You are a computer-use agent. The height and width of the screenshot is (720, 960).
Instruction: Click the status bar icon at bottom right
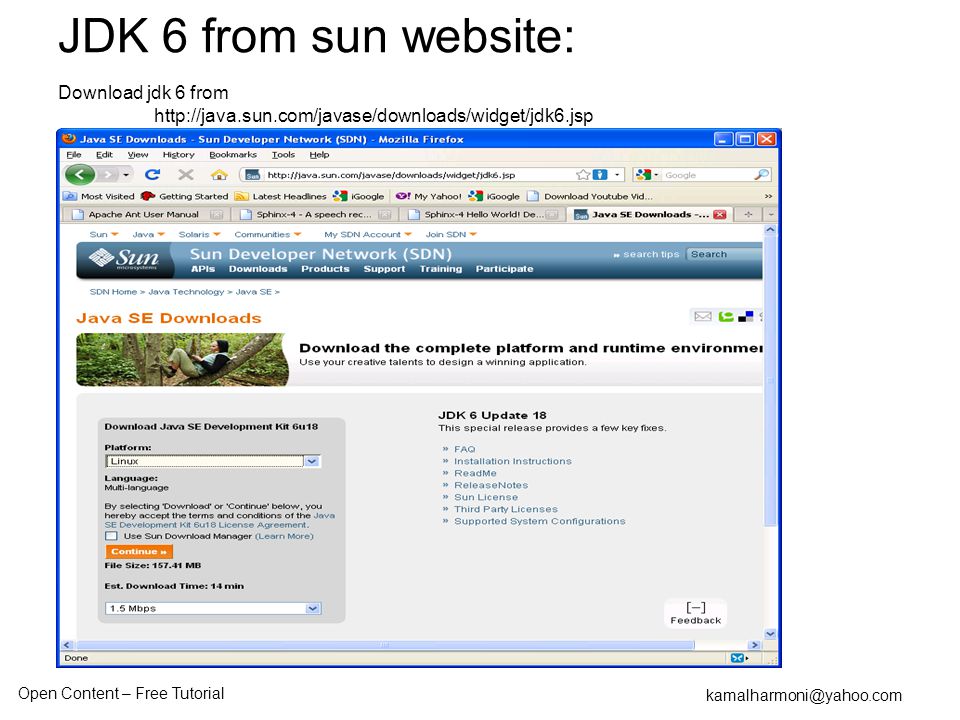click(739, 658)
